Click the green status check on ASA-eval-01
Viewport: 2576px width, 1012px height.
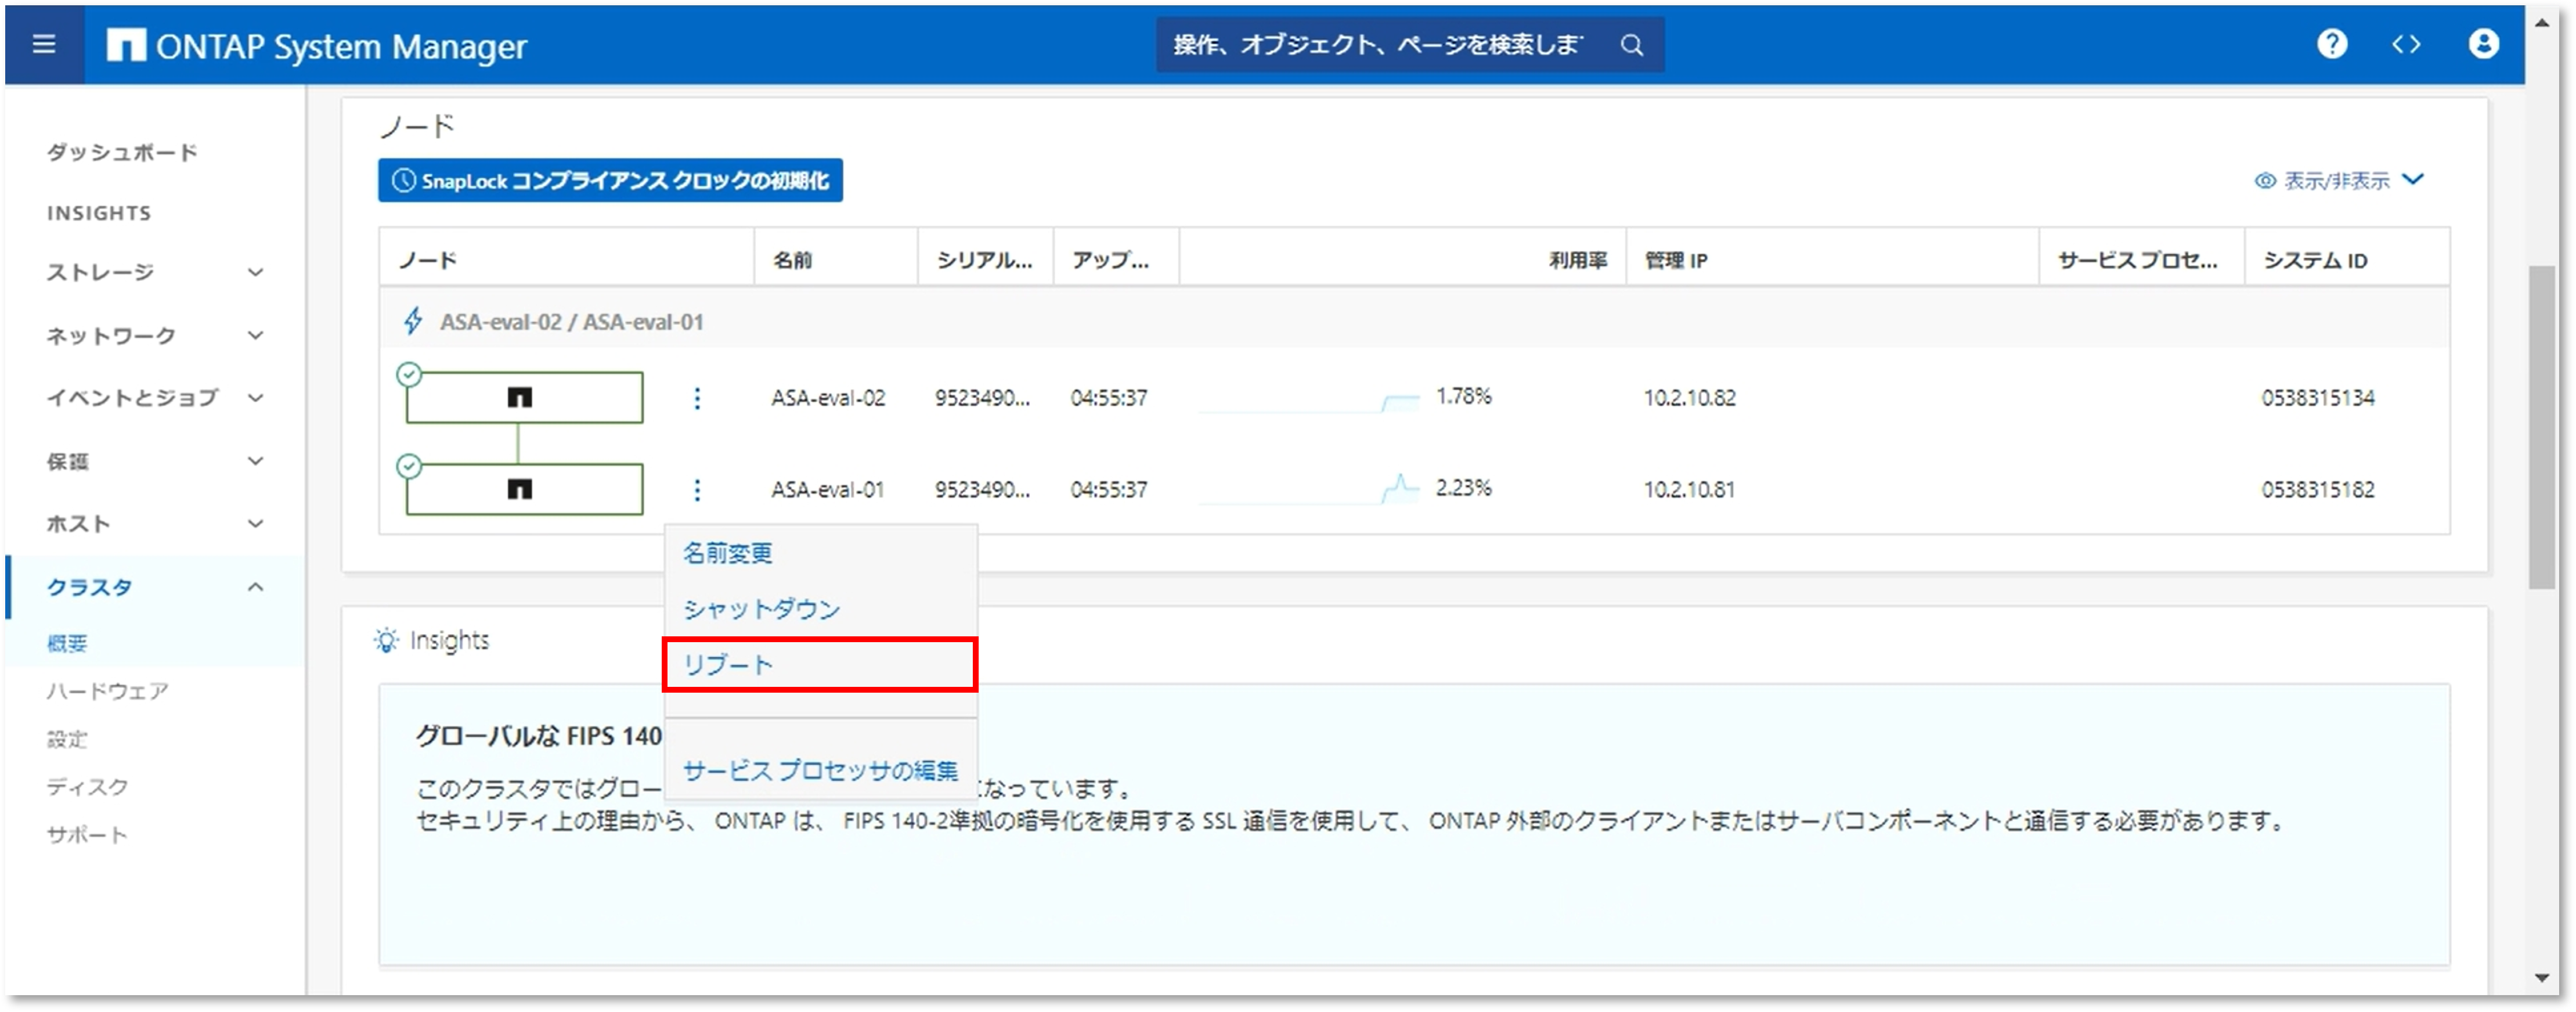coord(409,466)
